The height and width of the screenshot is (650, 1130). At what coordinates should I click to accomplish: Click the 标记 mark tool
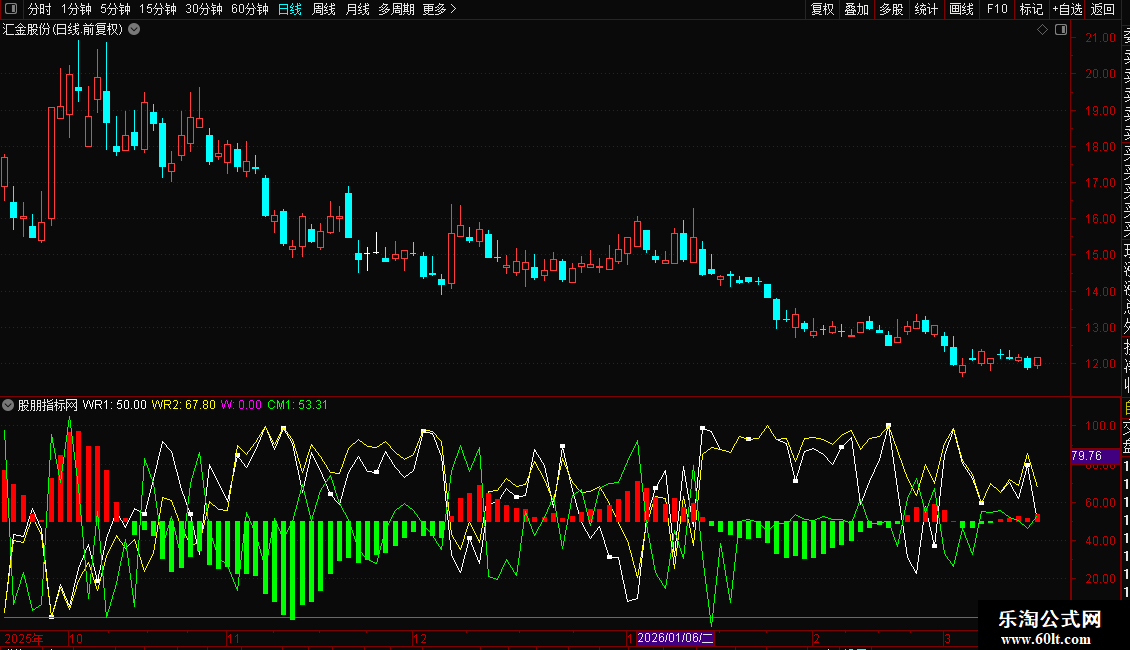pos(1030,9)
